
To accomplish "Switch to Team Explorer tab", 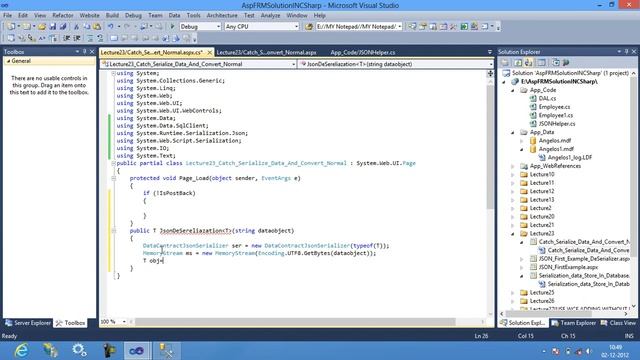I will point(573,323).
